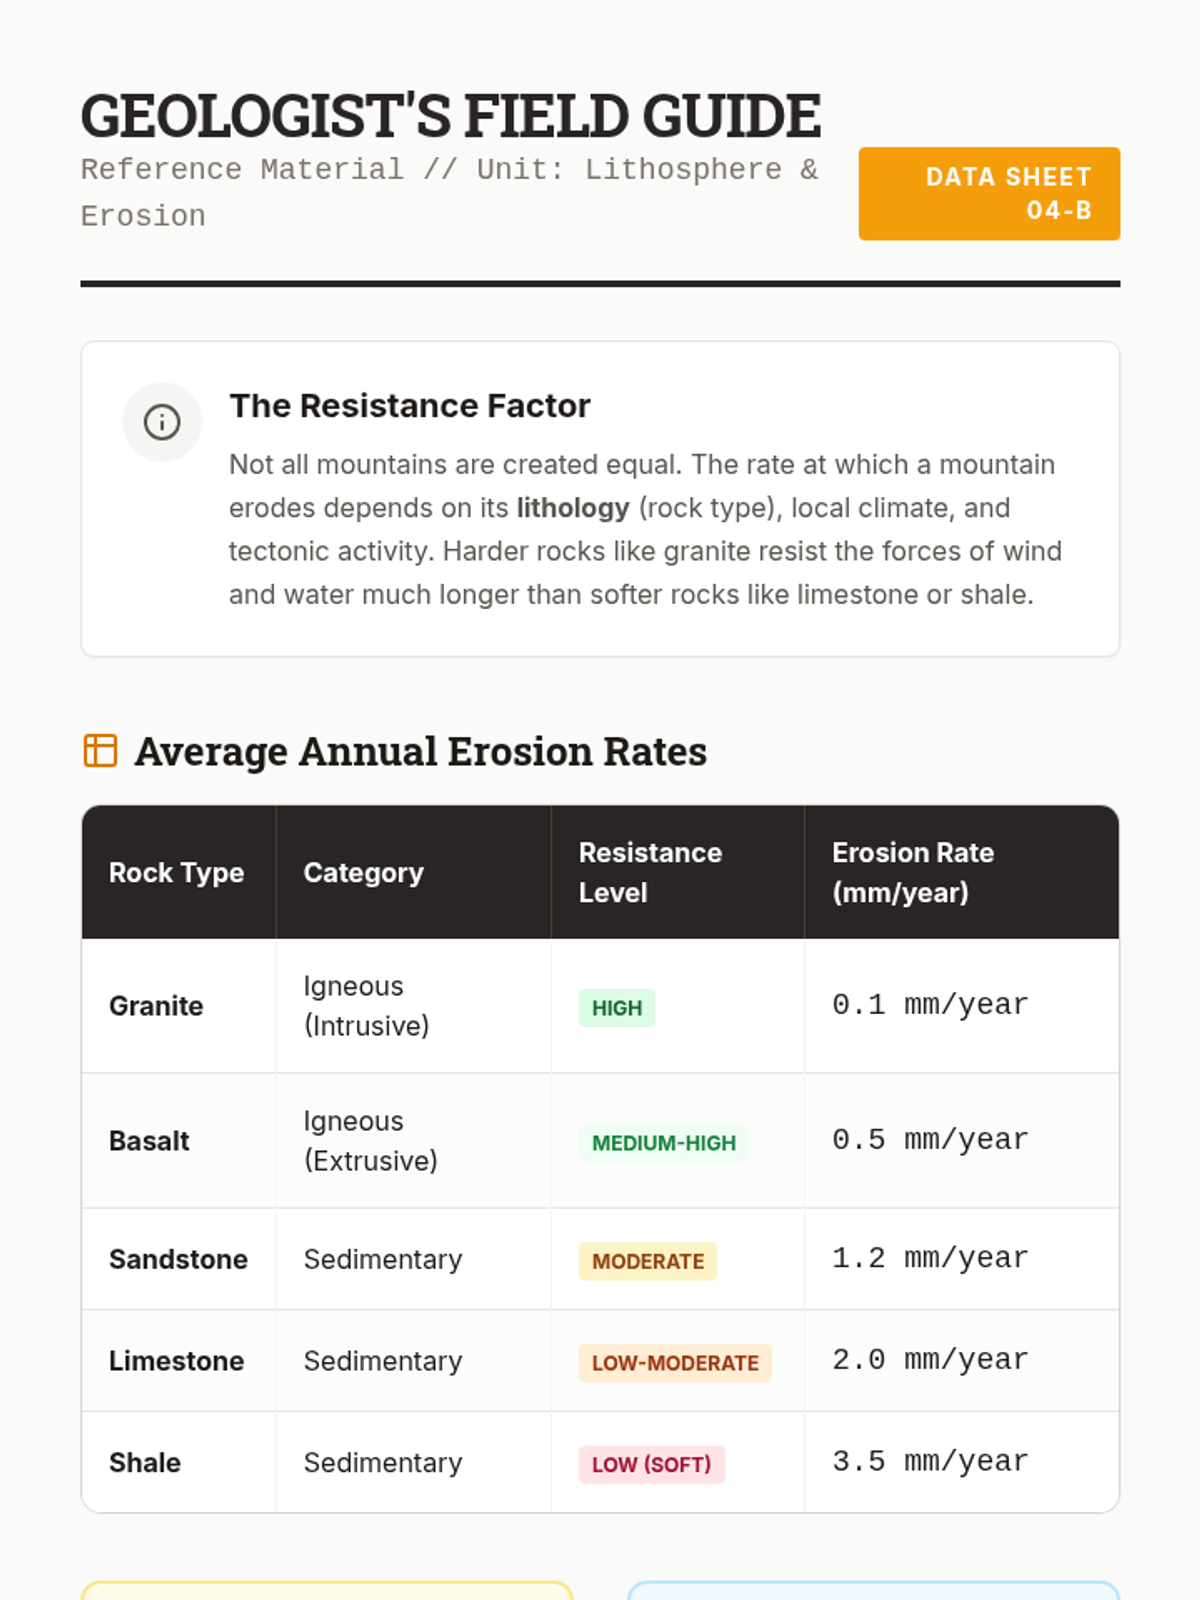Select the Shale row name
Image resolution: width=1200 pixels, height=1600 pixels.
(145, 1463)
